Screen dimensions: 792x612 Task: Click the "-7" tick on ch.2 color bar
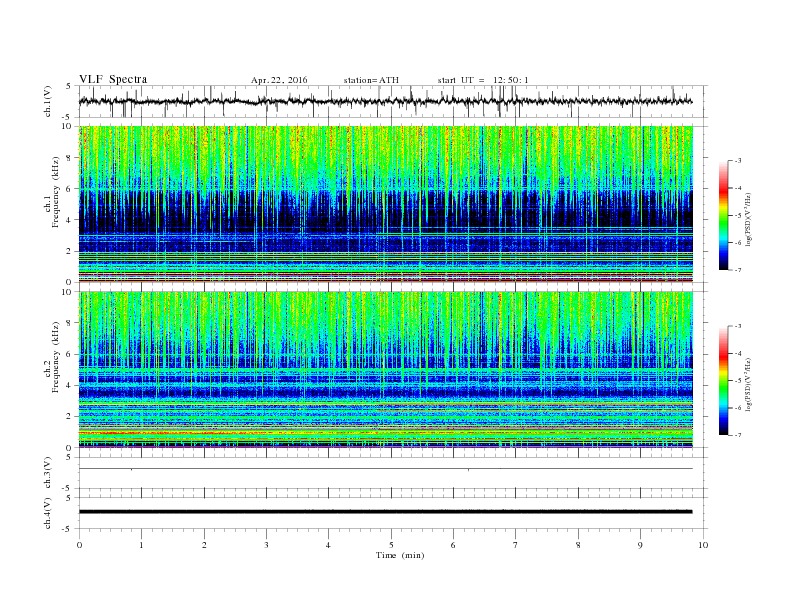737,435
